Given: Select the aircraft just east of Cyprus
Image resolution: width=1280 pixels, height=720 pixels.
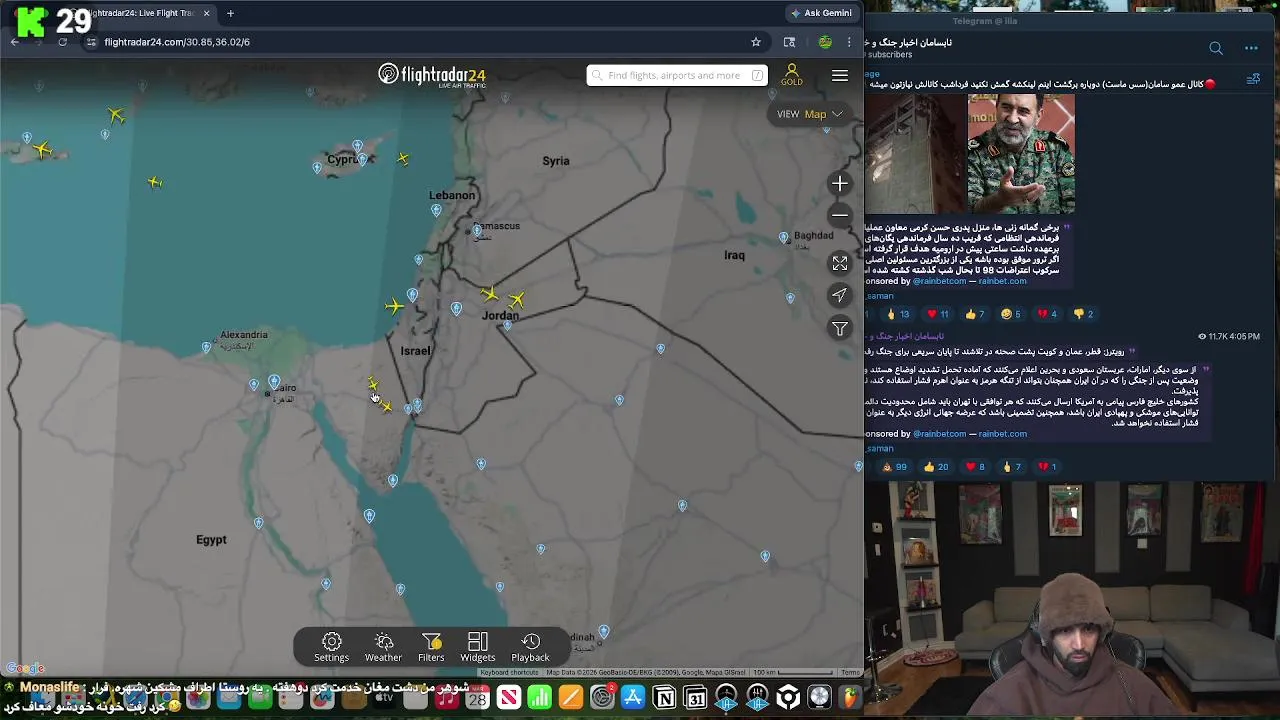Looking at the screenshot, I should click(403, 158).
